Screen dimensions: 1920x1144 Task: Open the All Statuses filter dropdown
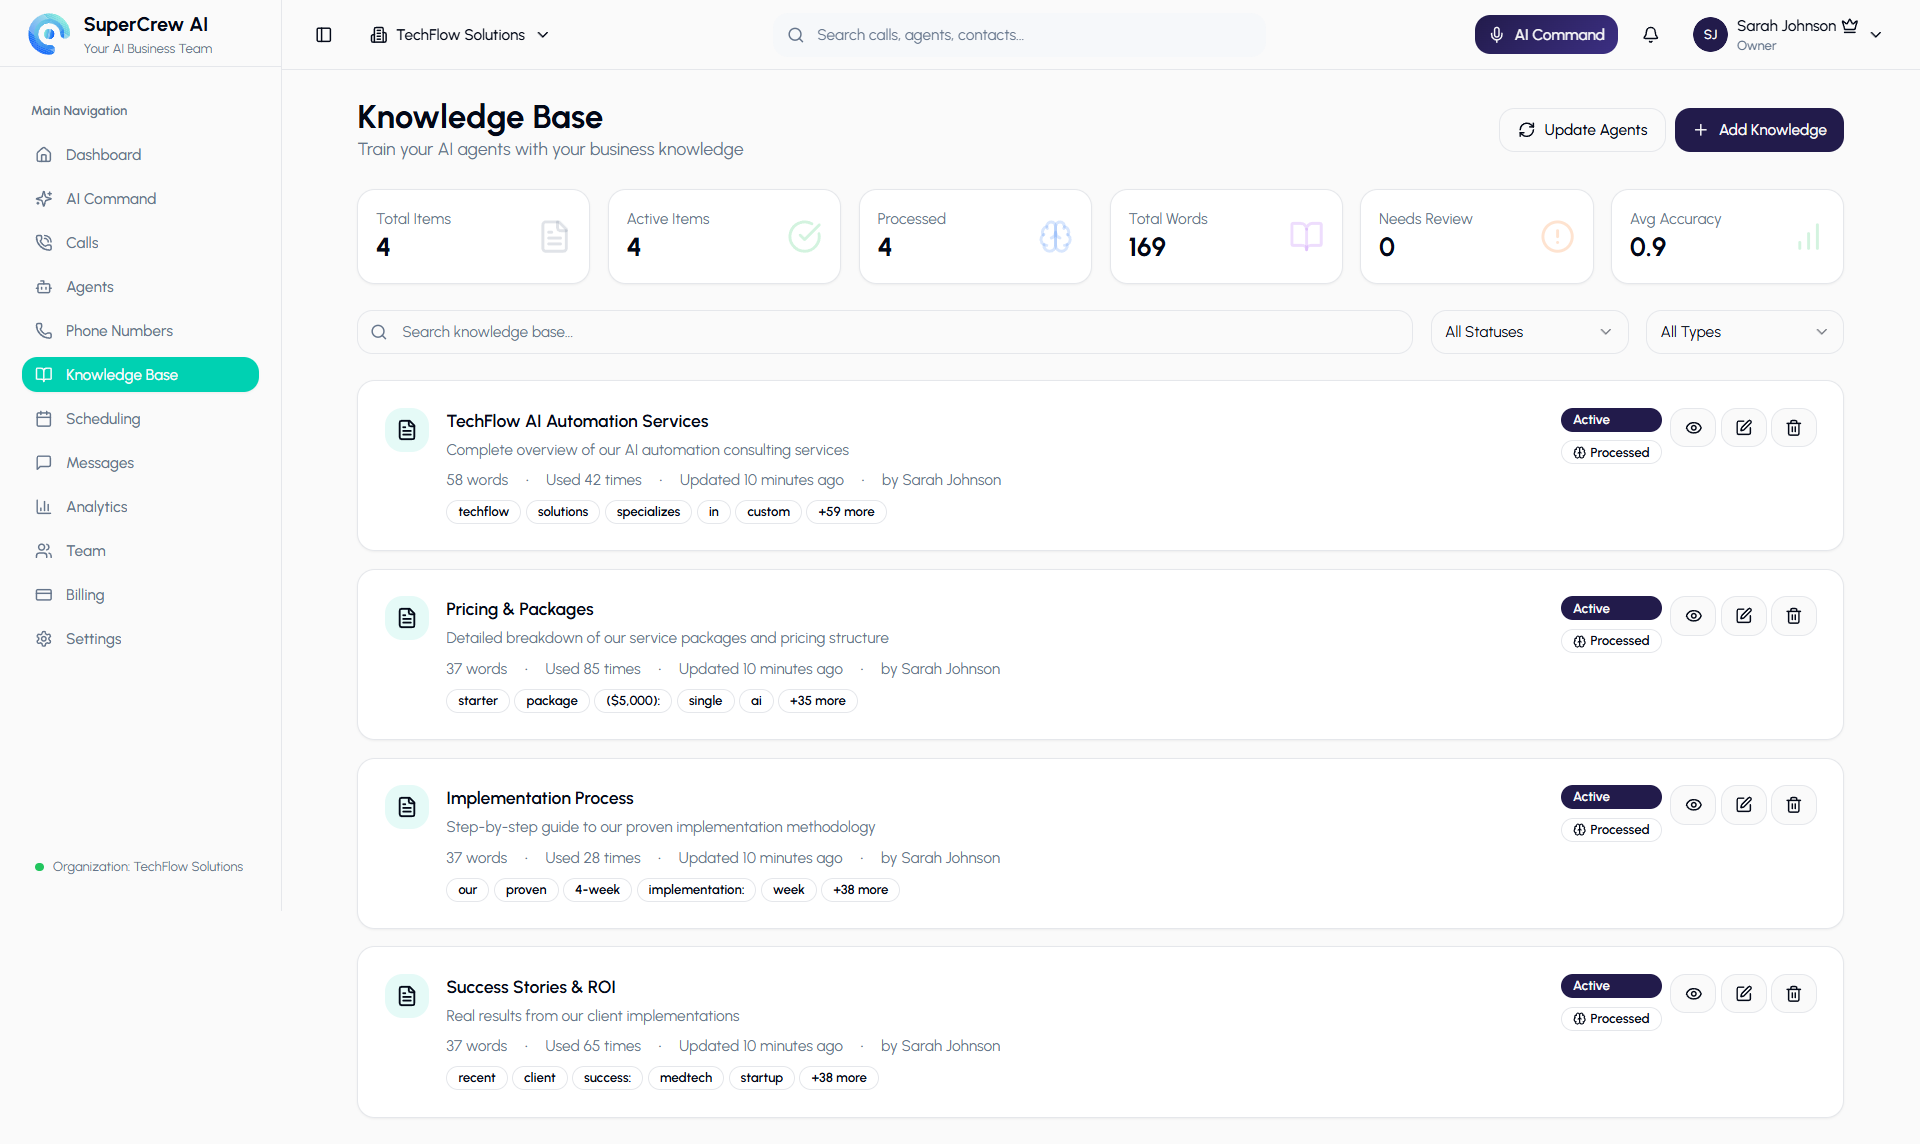1529,332
